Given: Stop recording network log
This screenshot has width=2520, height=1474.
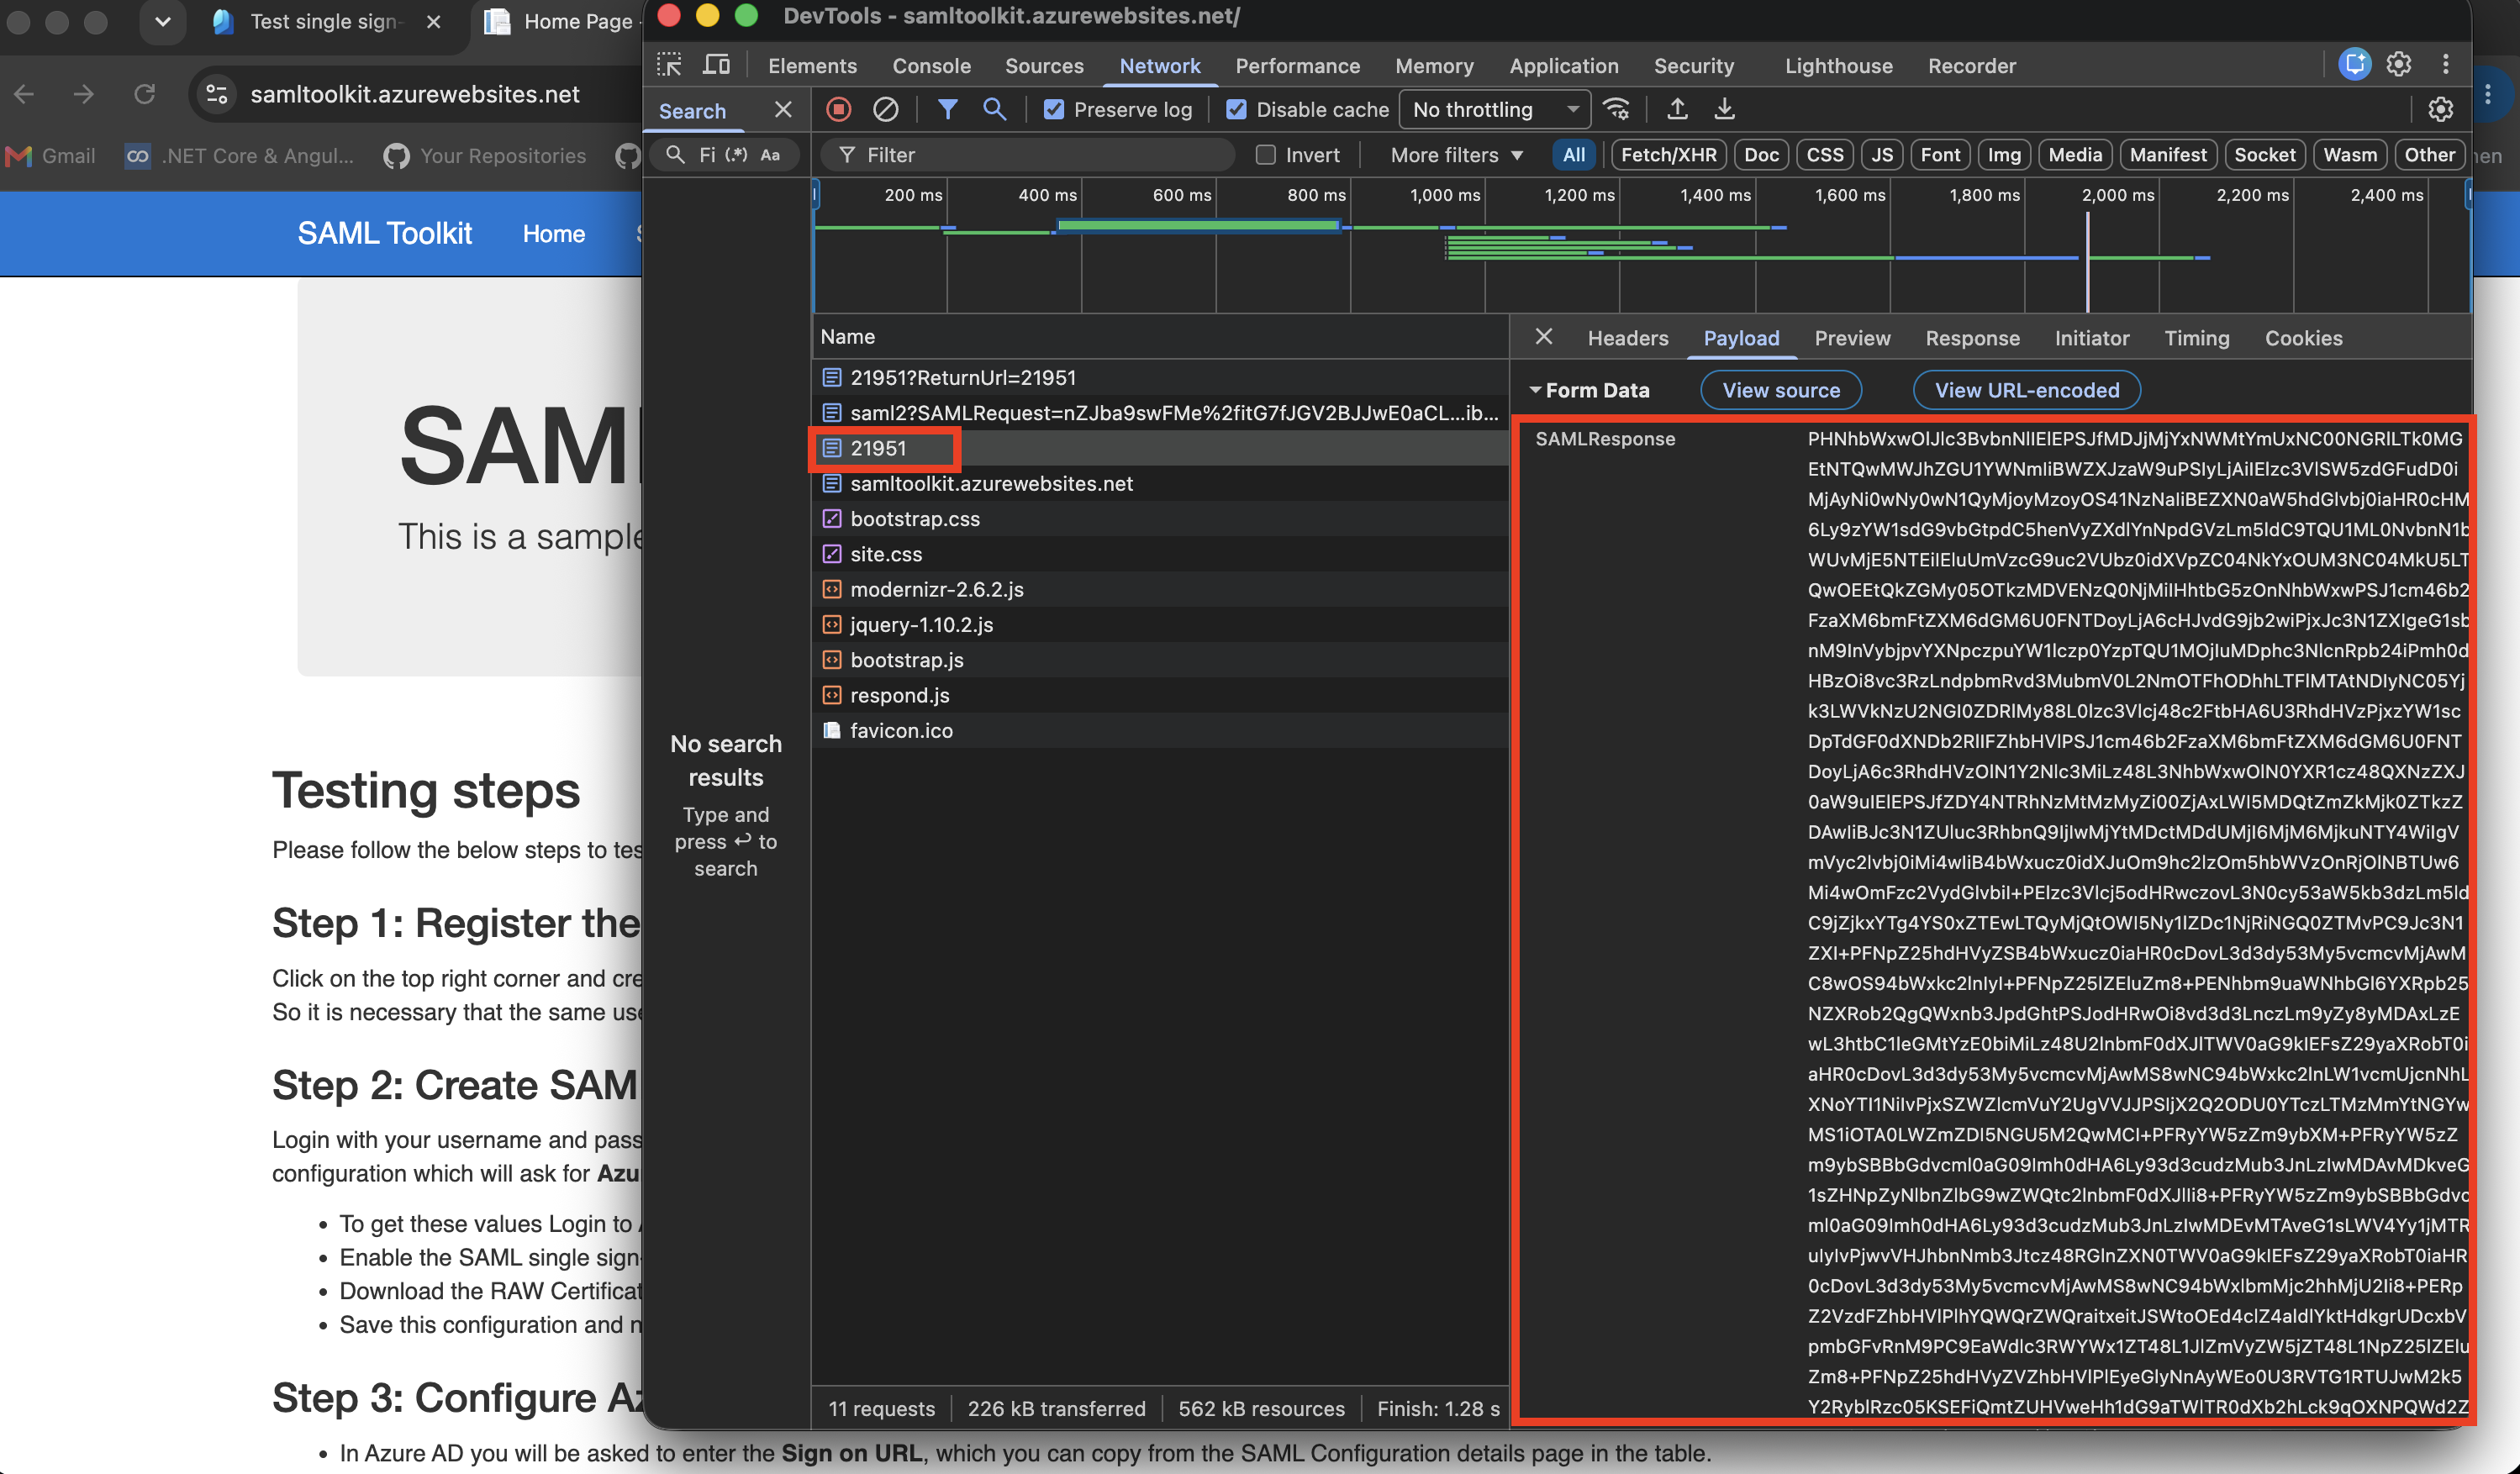Looking at the screenshot, I should 839,109.
